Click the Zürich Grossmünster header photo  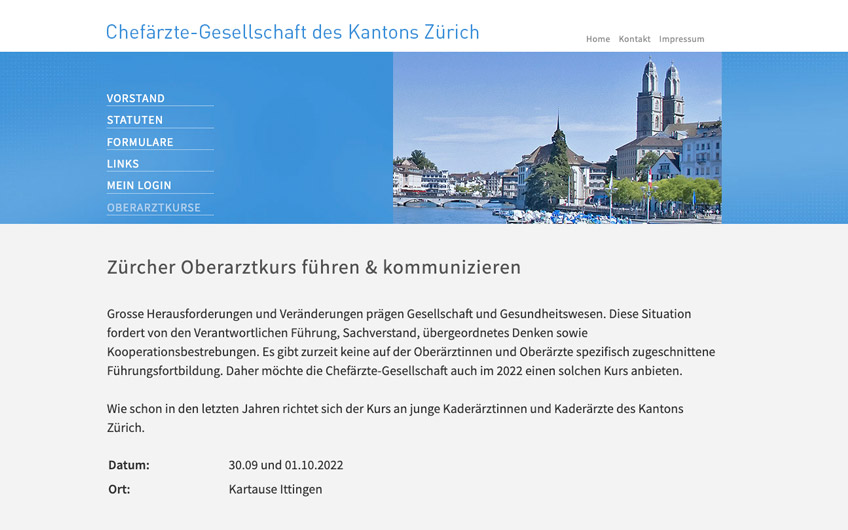(557, 138)
